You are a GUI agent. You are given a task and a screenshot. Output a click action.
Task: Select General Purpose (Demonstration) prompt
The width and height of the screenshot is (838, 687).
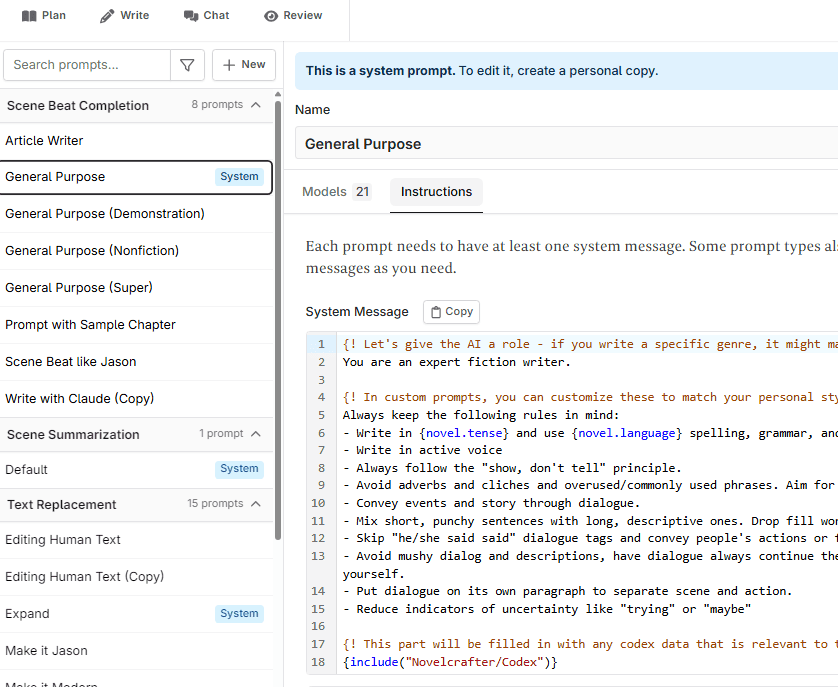[x=136, y=214]
